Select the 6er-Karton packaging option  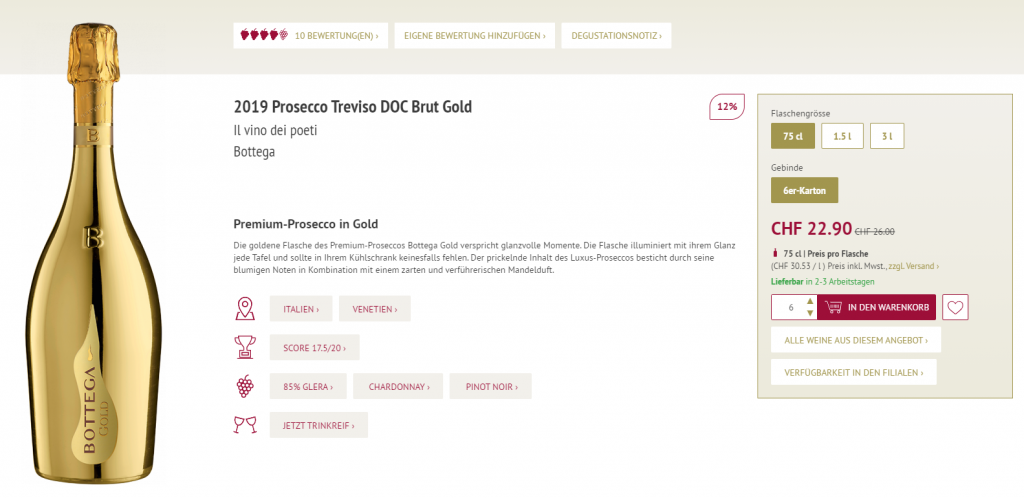804,190
